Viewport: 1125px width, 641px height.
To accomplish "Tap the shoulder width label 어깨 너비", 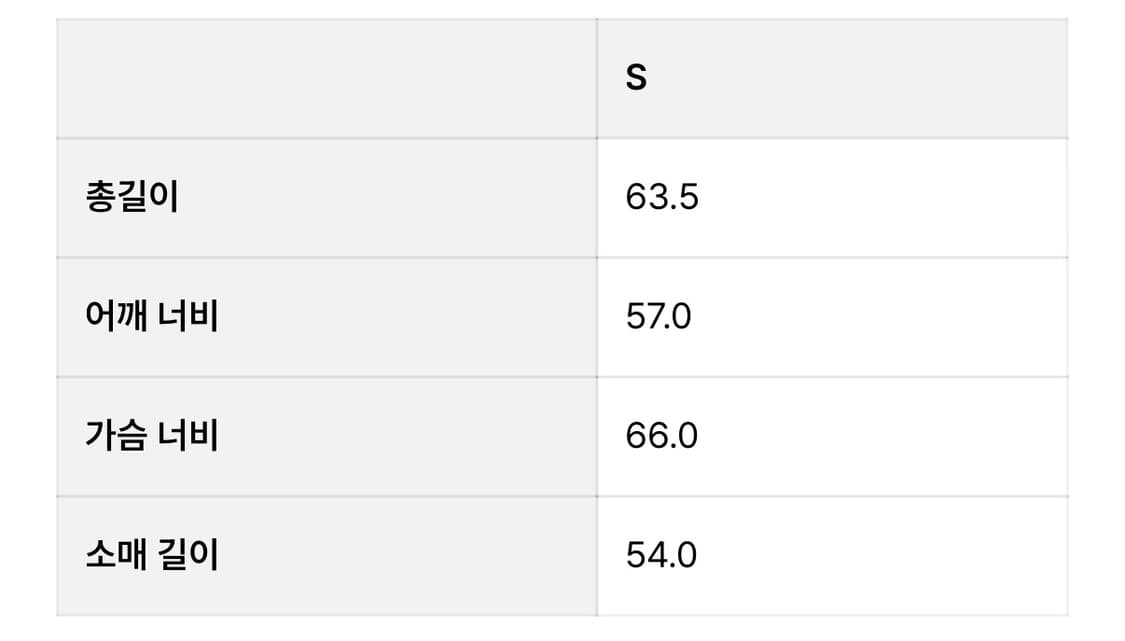I will 152,317.
